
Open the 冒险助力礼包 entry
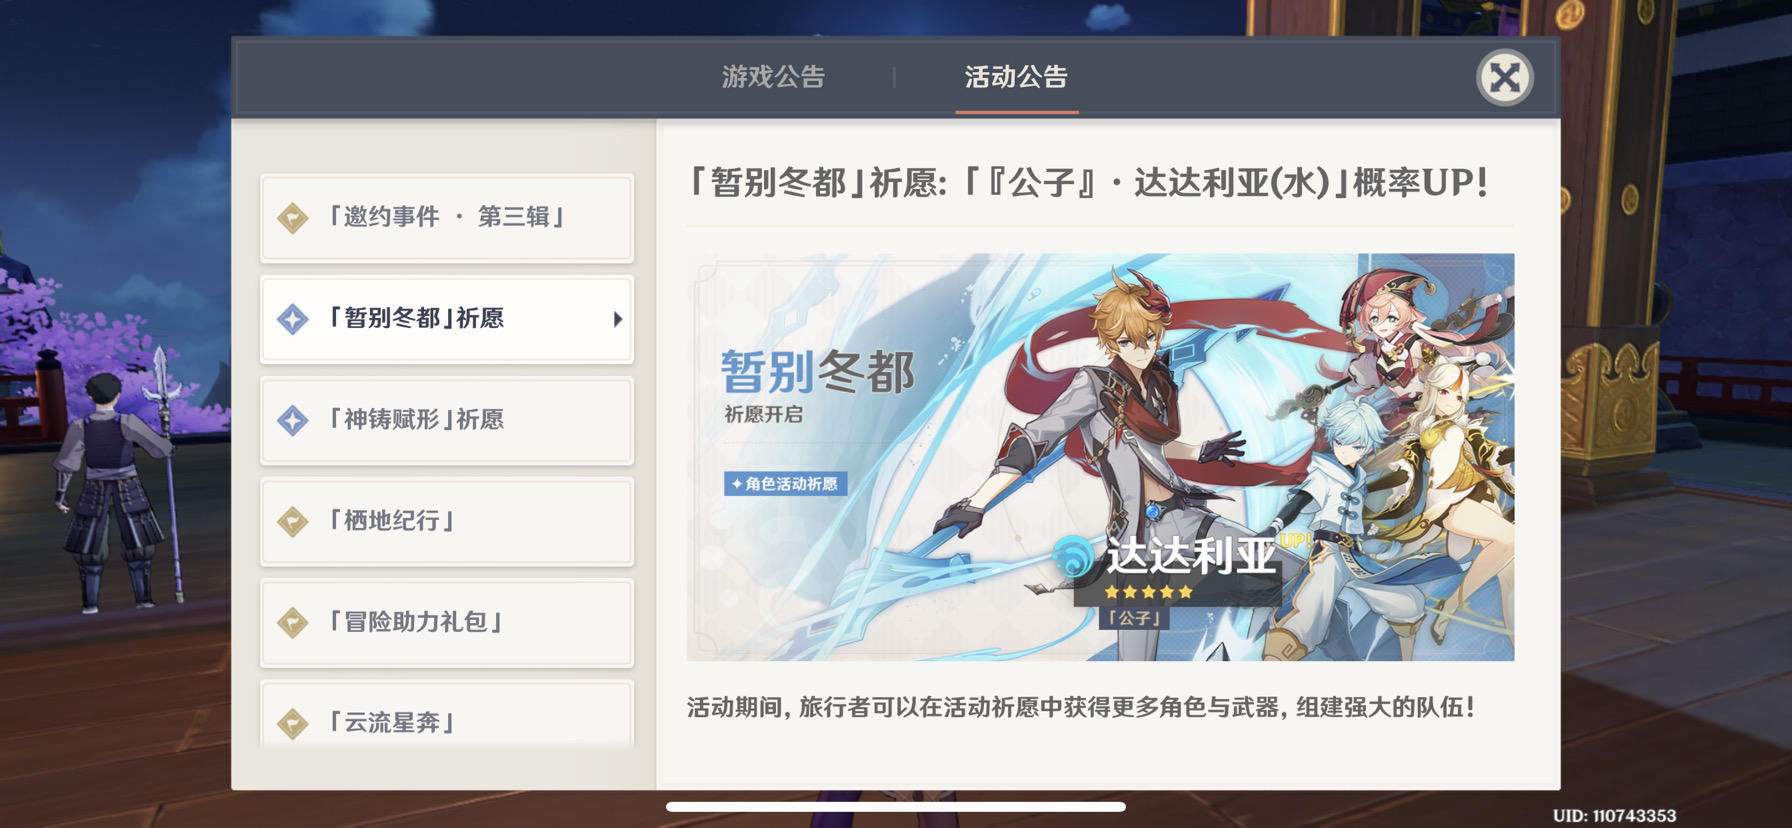[447, 622]
